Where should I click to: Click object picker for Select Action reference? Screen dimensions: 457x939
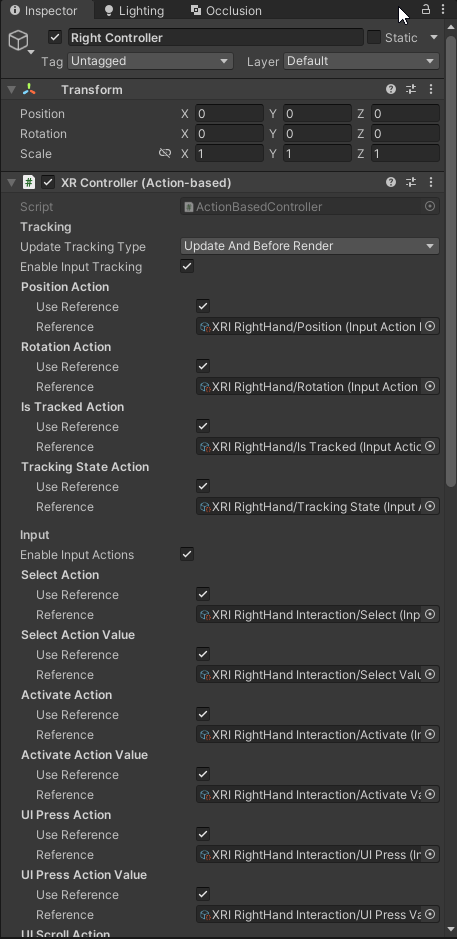[430, 614]
